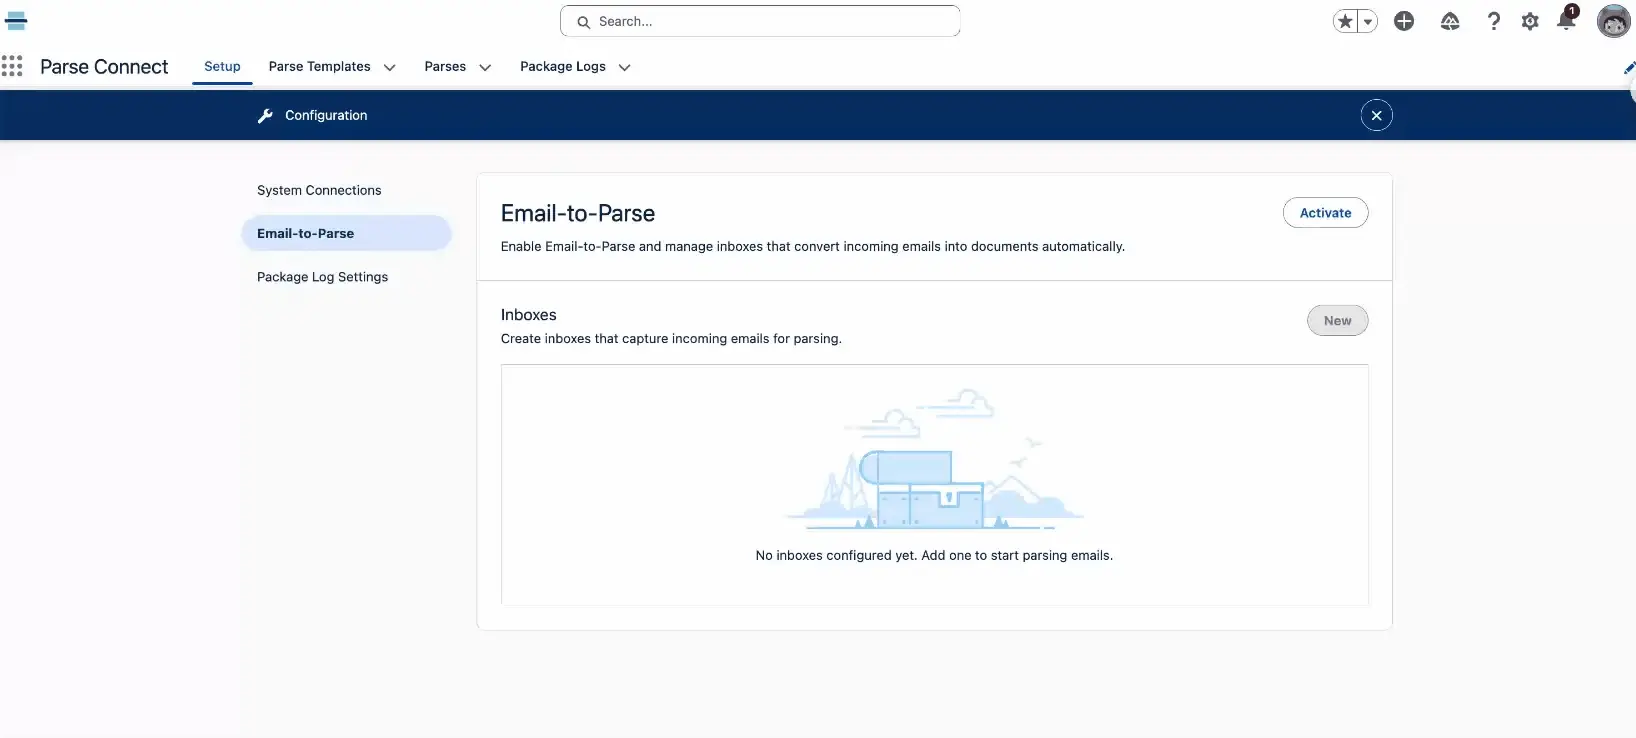This screenshot has width=1636, height=738.
Task: Open the Setup gear icon
Action: pyautogui.click(x=1530, y=21)
